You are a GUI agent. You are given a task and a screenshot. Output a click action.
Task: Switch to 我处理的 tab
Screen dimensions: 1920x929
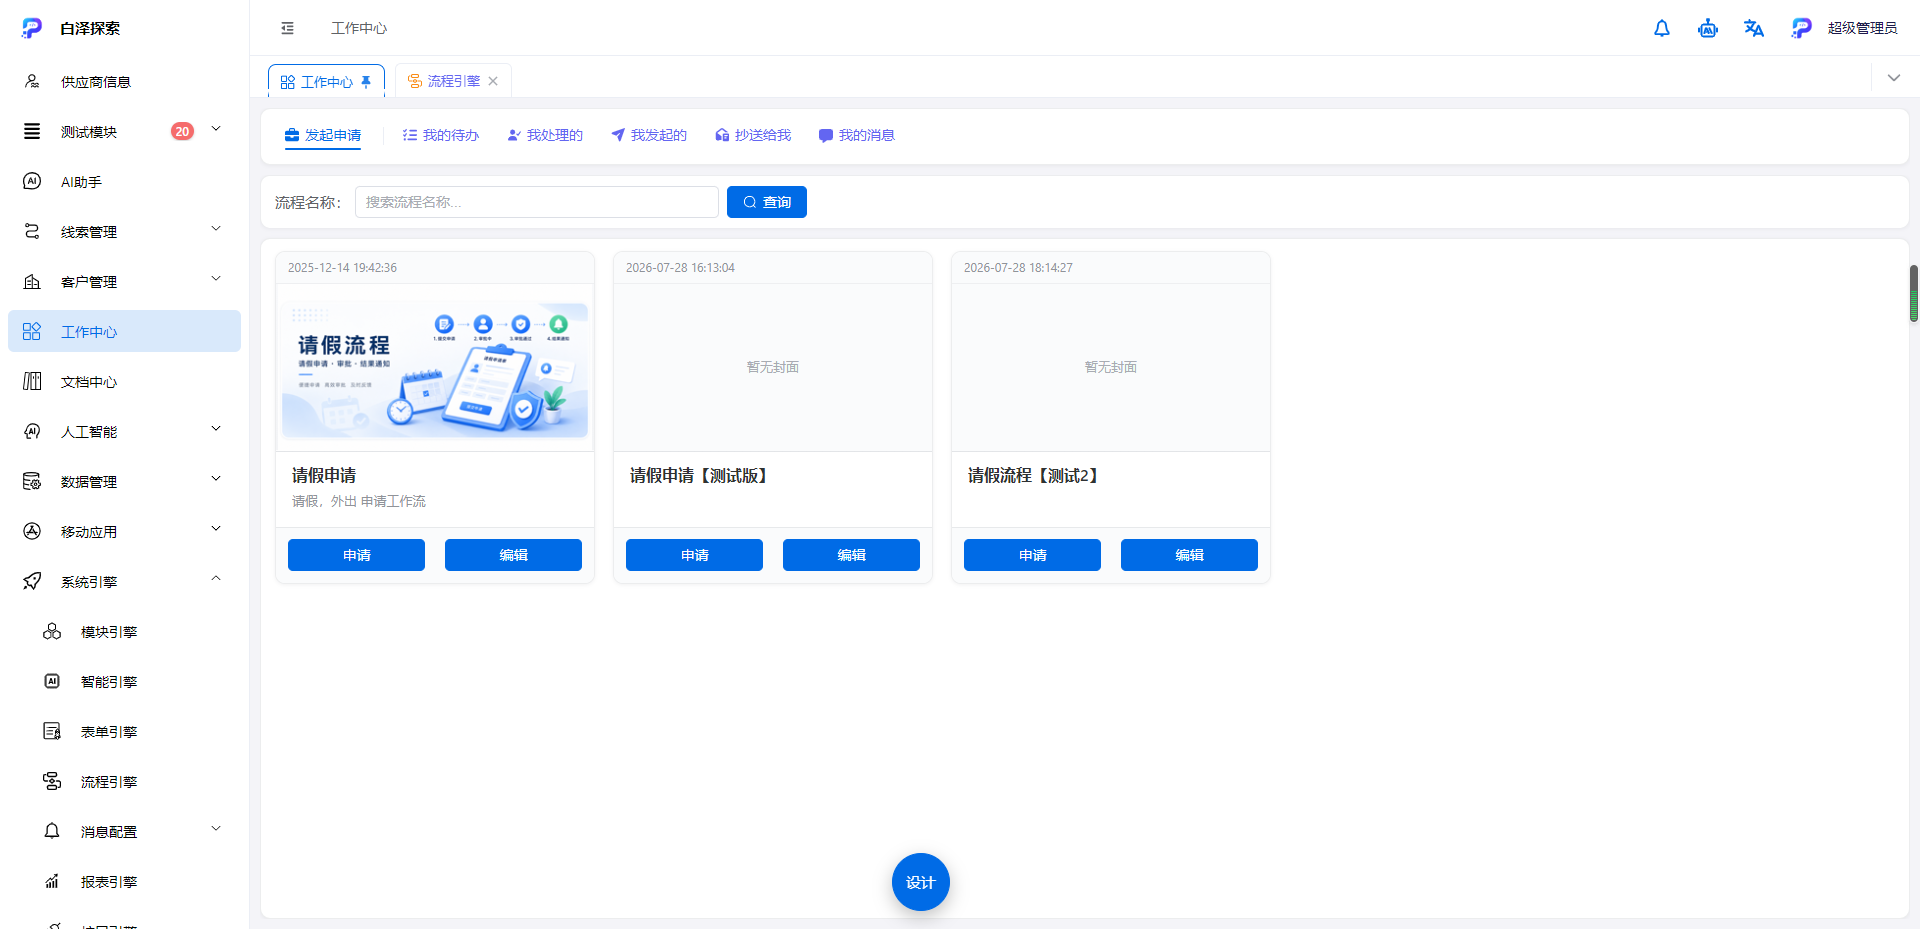tap(545, 135)
